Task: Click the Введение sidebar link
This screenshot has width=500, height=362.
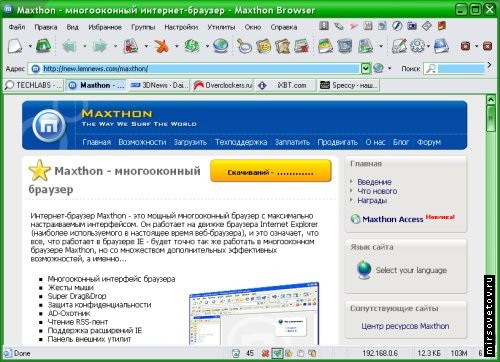Action: click(x=374, y=182)
